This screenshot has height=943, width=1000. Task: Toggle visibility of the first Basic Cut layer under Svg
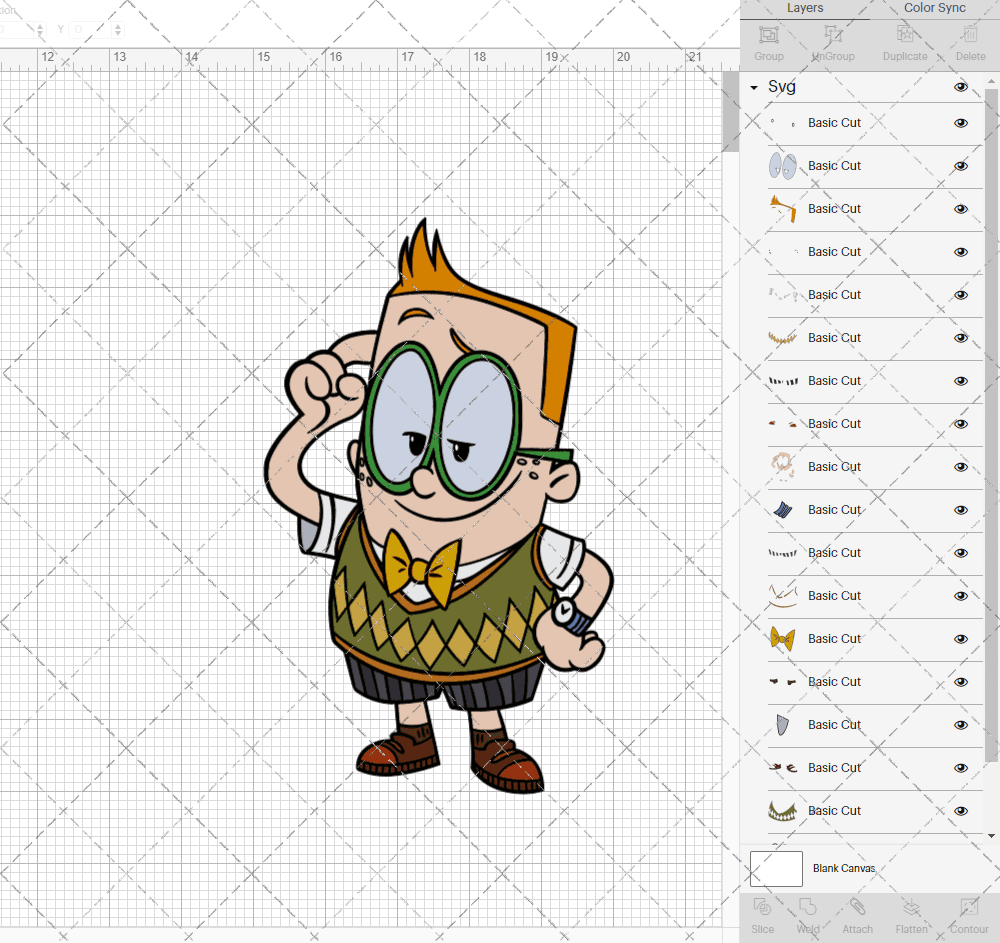click(x=960, y=123)
